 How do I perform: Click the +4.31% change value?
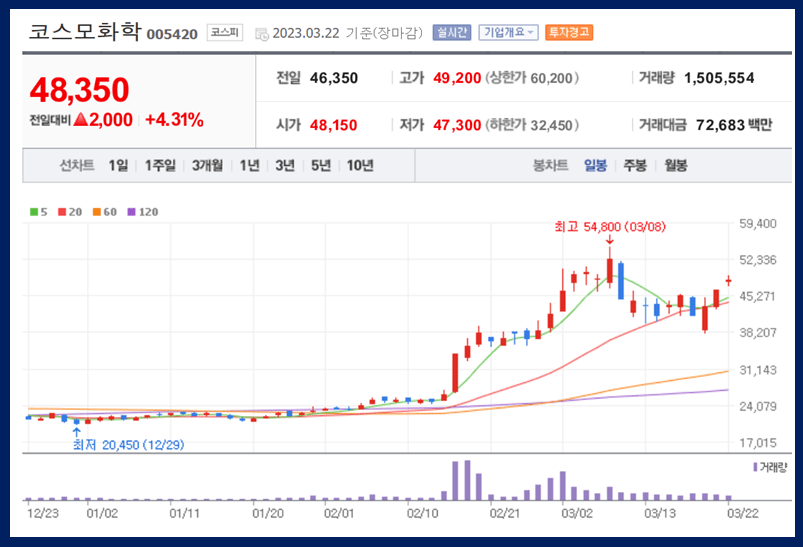(x=174, y=120)
